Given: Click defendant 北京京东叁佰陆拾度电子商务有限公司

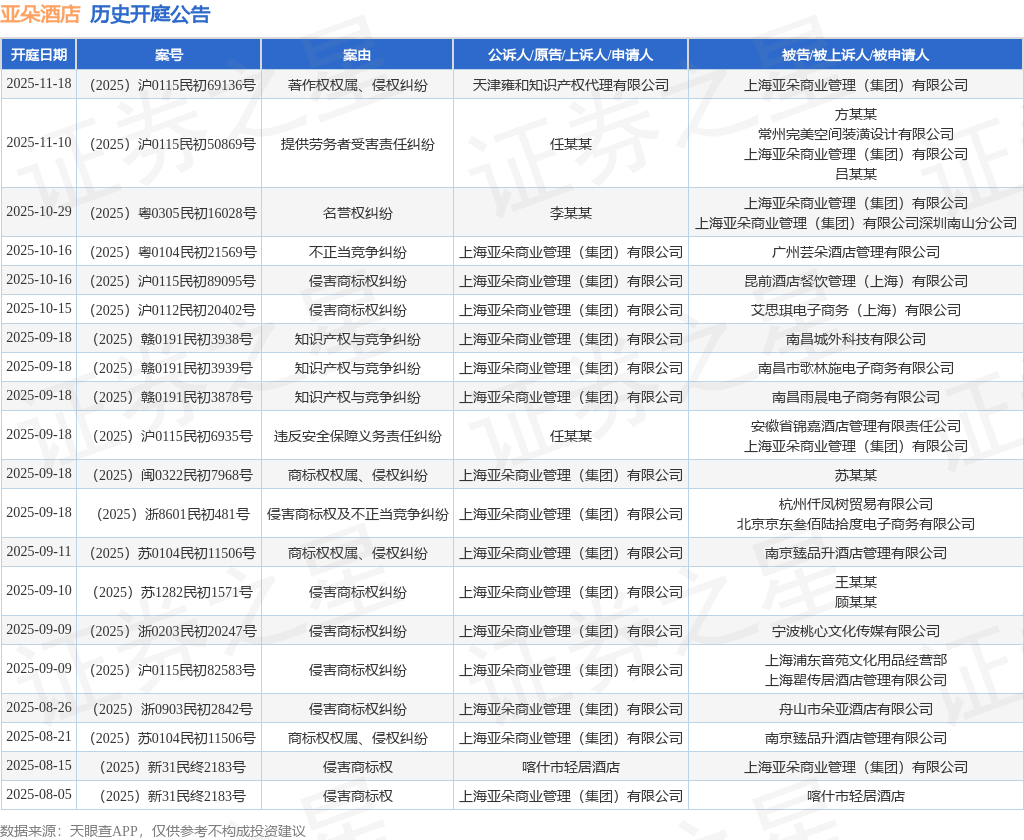Looking at the screenshot, I should click(856, 524).
